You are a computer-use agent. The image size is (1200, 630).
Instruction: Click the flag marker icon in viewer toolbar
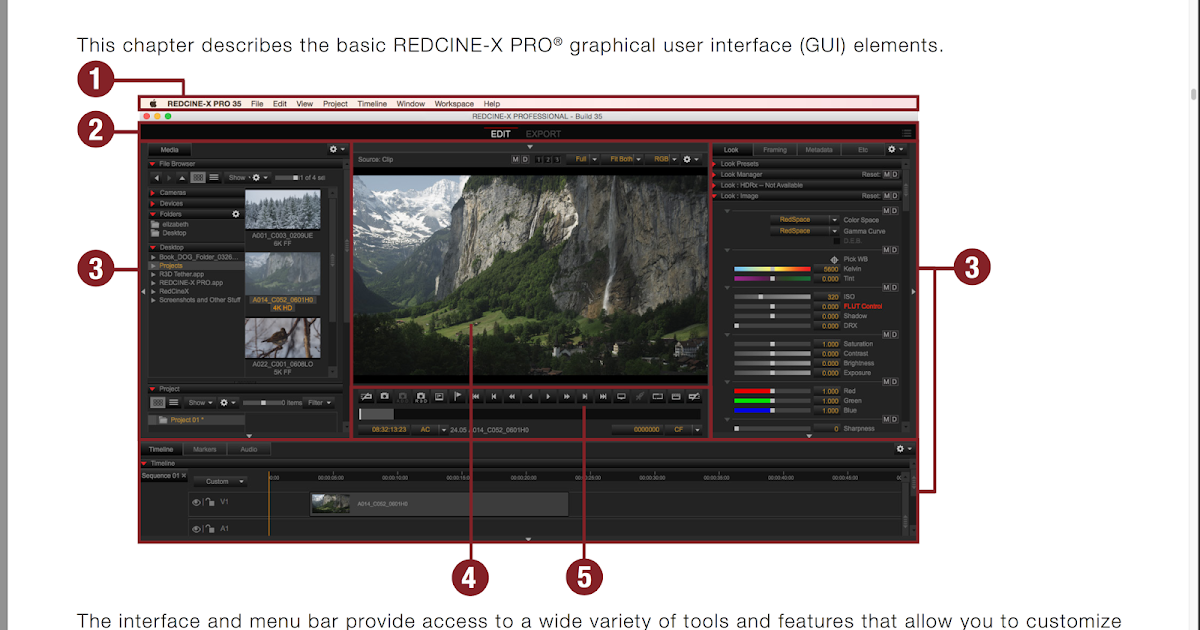pyautogui.click(x=457, y=396)
